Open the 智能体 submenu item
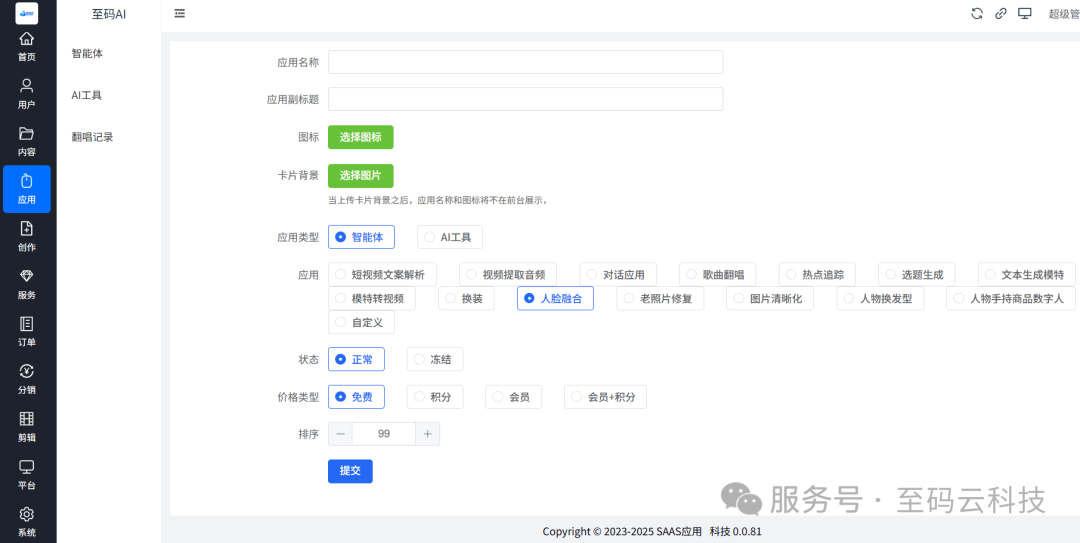Viewport: 1080px width, 543px height. 87,53
